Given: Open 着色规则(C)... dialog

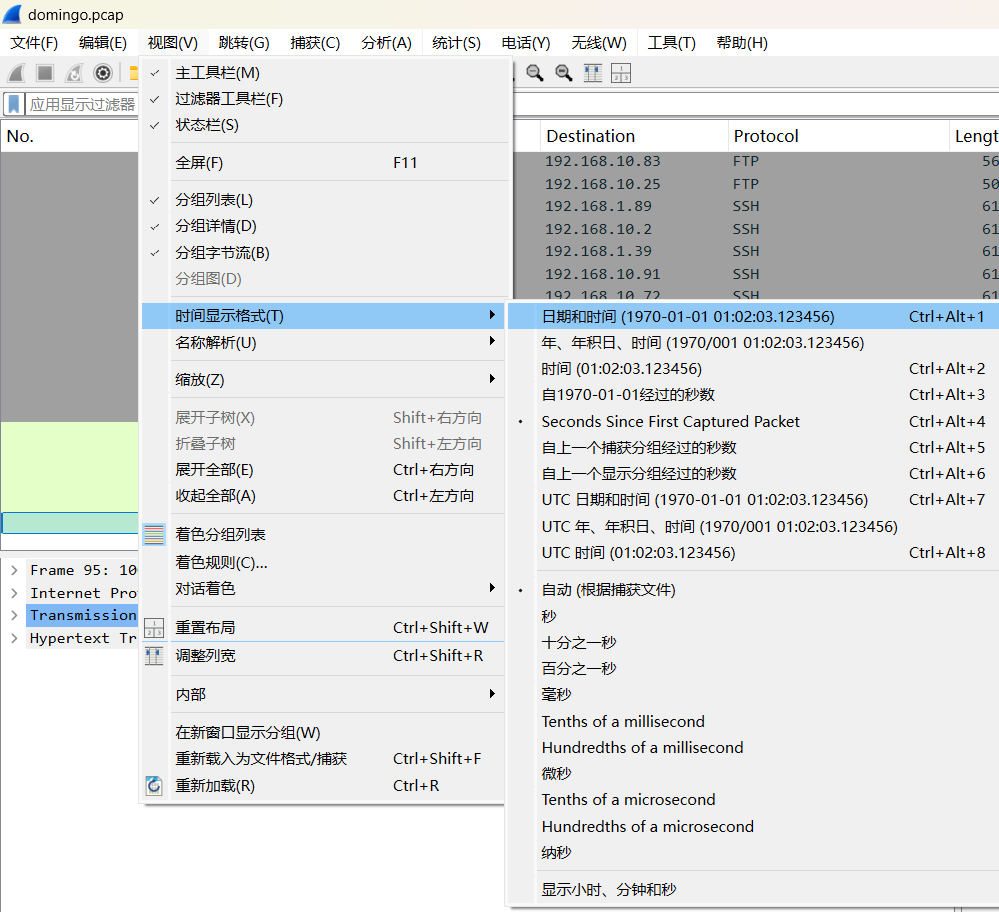Looking at the screenshot, I should 324,563.
